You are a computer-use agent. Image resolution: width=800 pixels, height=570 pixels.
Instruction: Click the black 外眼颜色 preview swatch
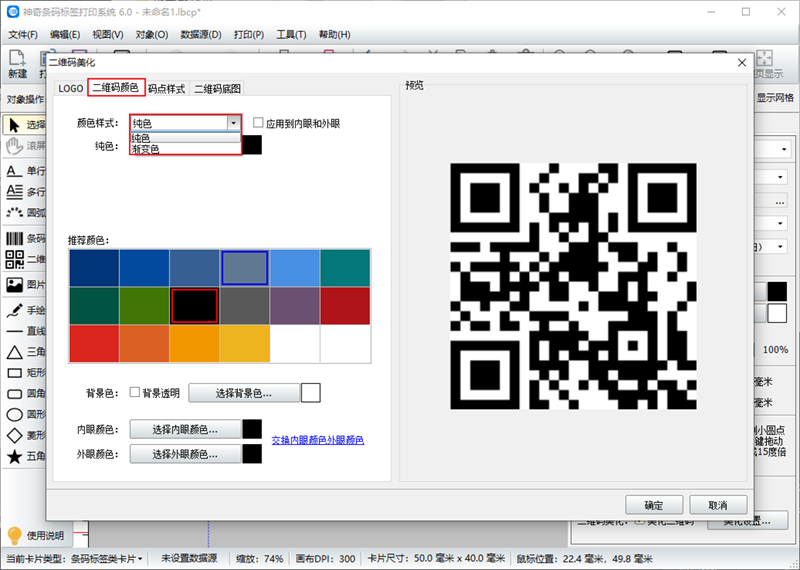point(252,454)
